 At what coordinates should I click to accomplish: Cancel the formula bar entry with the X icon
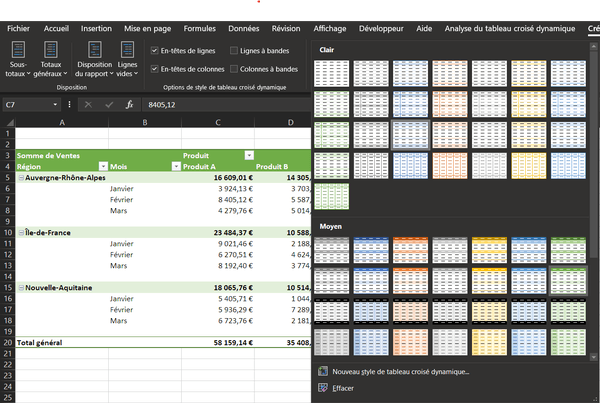pyautogui.click(x=88, y=104)
